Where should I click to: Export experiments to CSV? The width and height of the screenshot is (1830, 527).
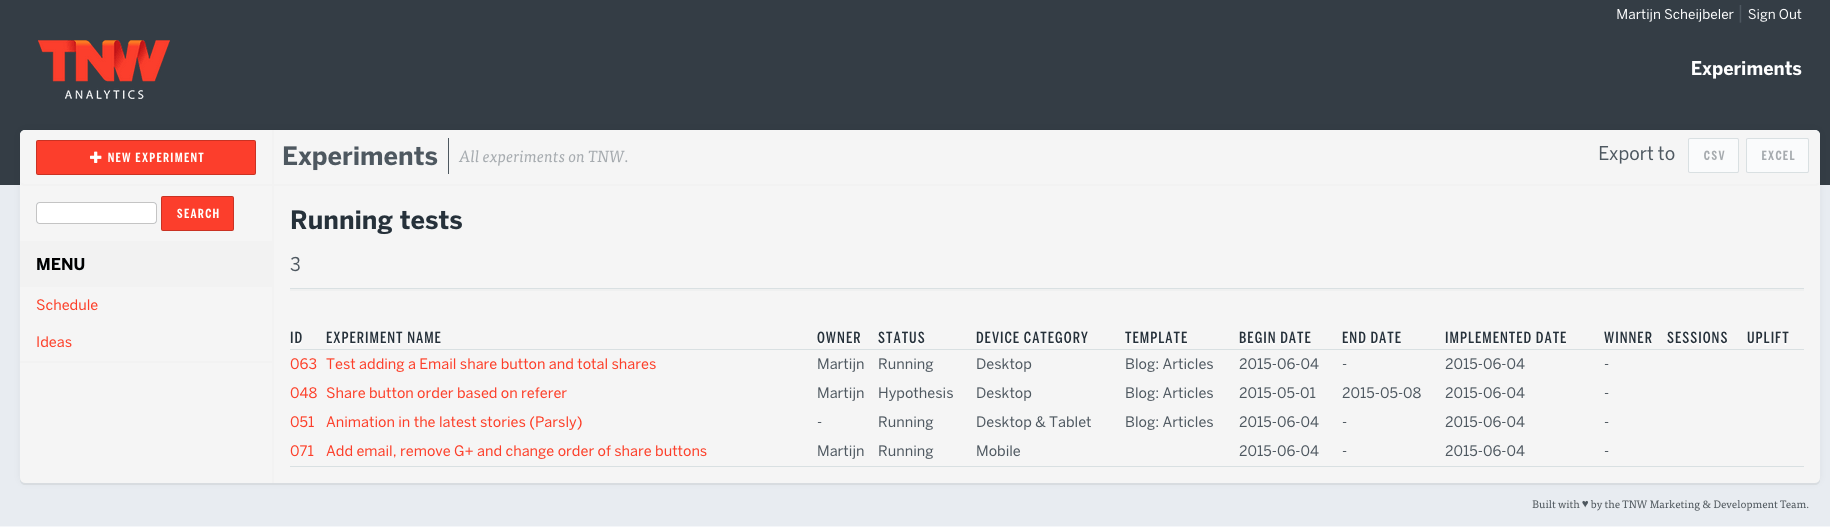(1713, 156)
